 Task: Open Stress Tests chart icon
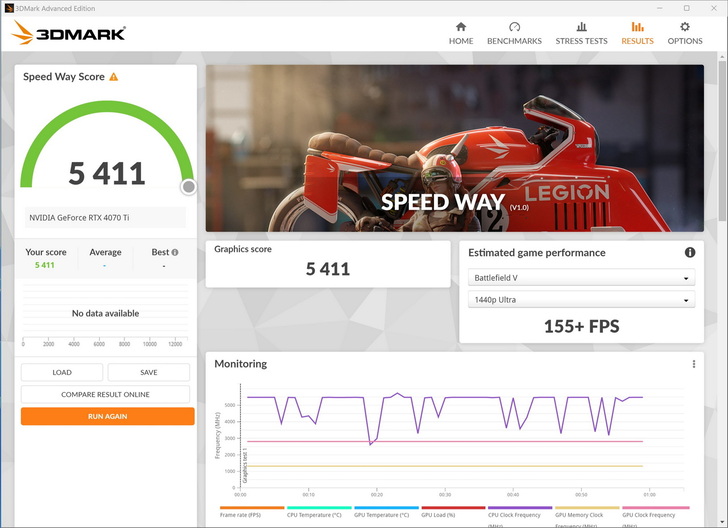(581, 26)
